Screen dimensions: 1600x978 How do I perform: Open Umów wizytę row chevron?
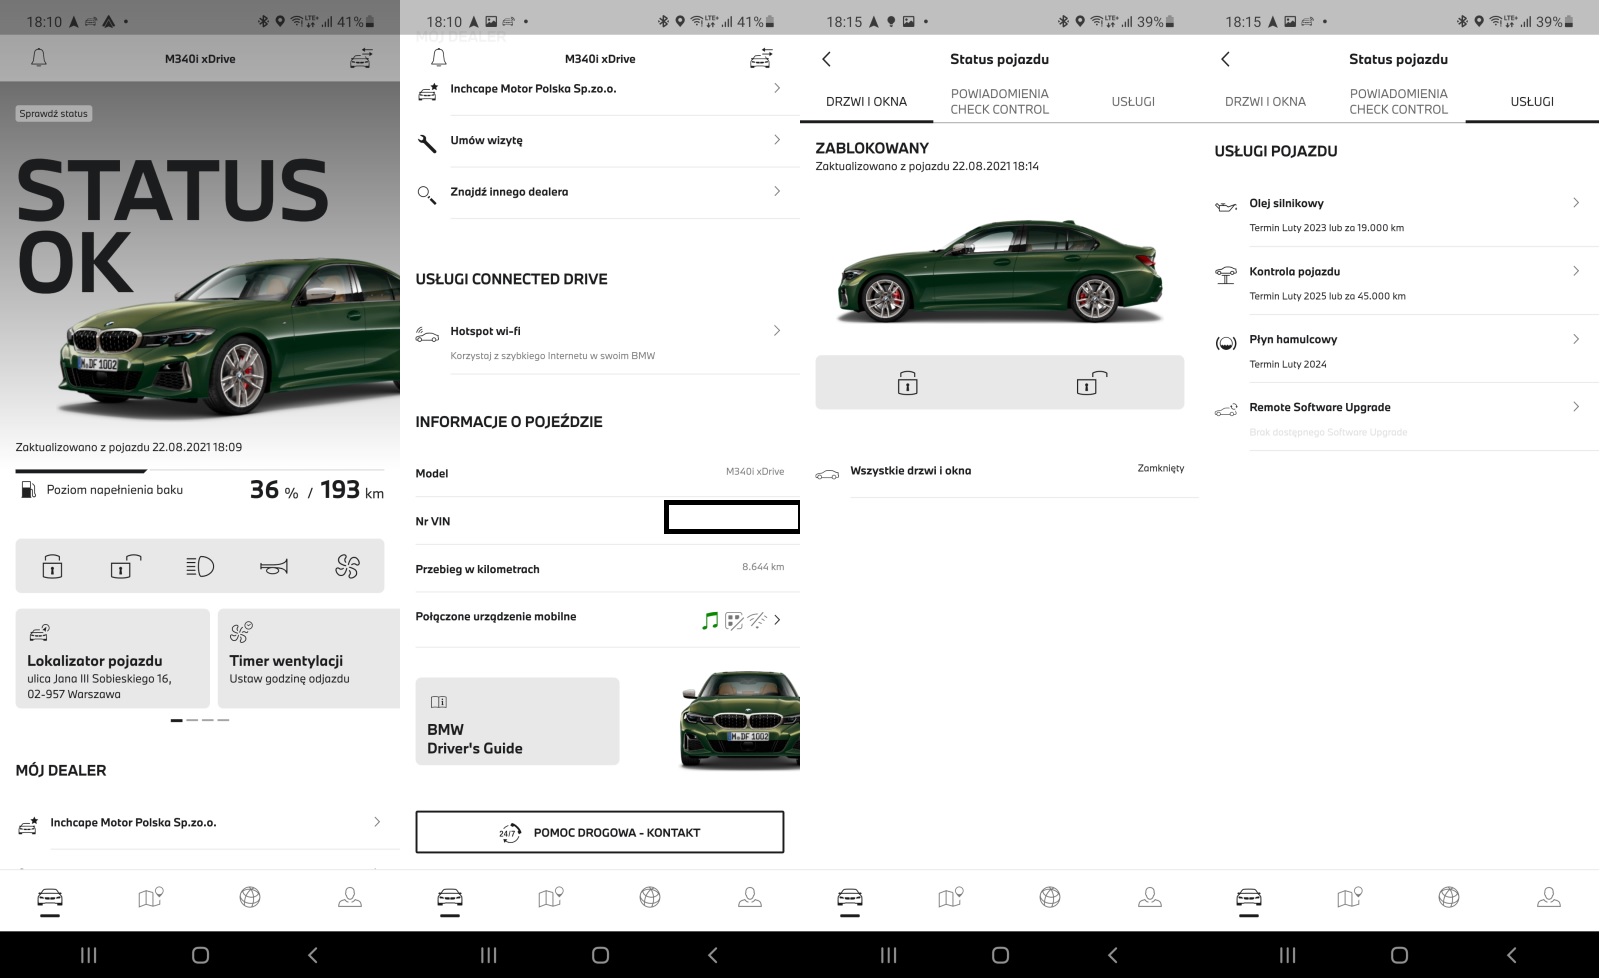[777, 140]
